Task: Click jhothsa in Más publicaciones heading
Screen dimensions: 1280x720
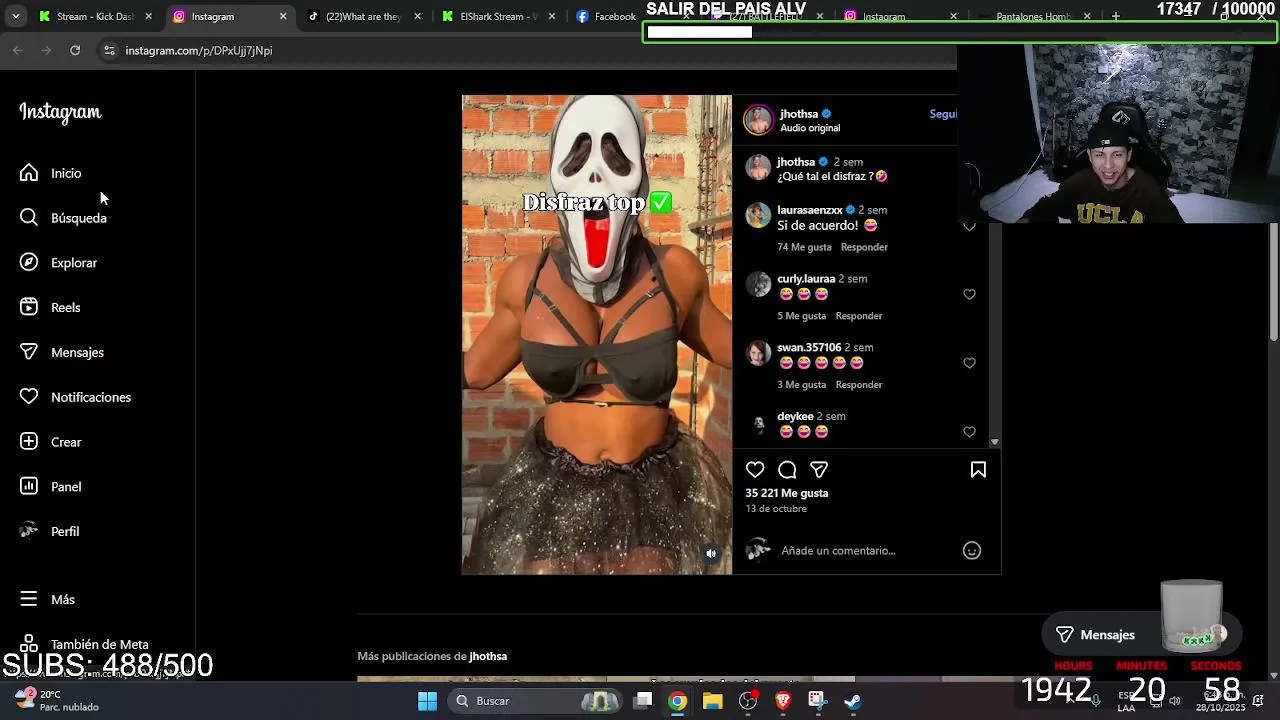Action: click(488, 656)
